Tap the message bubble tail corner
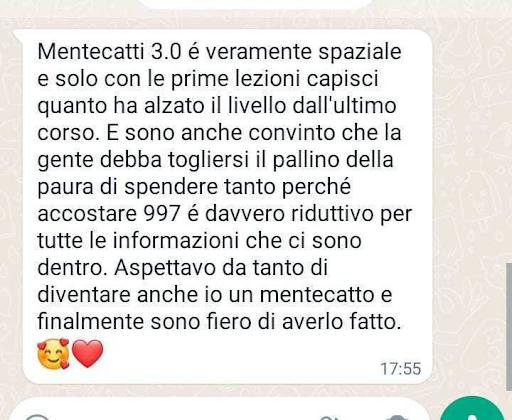The height and width of the screenshot is (420, 512). [x=18, y=33]
